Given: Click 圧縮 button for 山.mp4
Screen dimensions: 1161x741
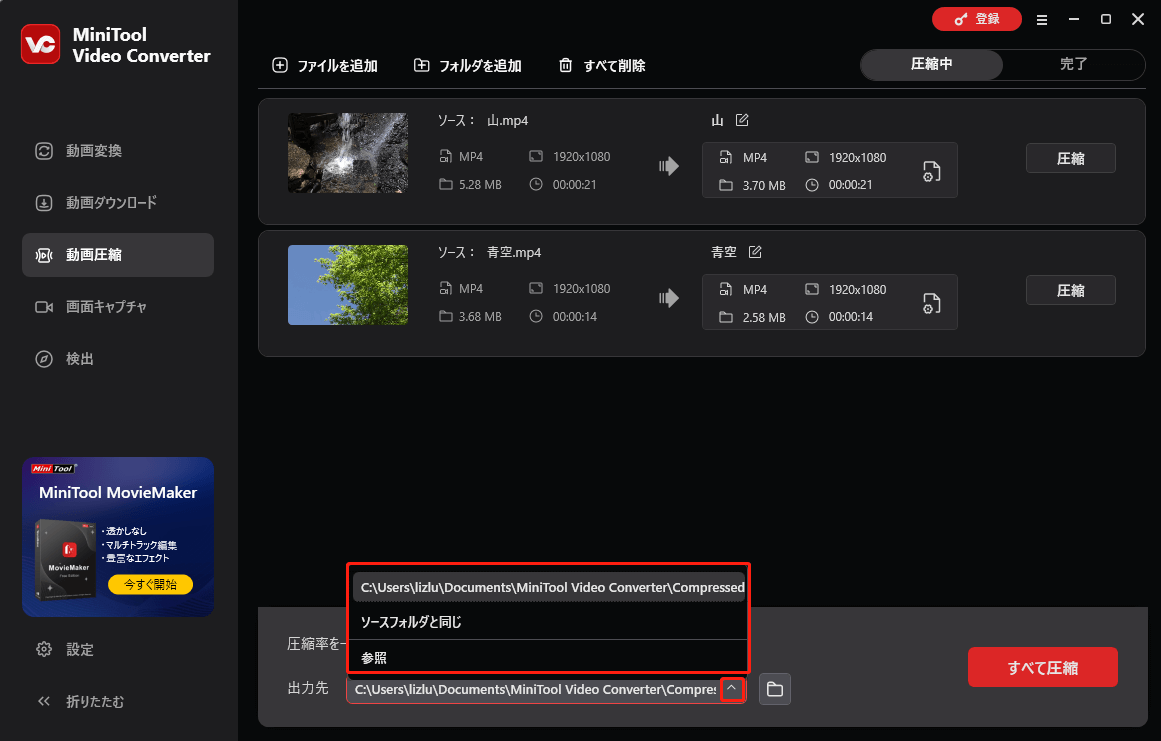Looking at the screenshot, I should pos(1071,158).
